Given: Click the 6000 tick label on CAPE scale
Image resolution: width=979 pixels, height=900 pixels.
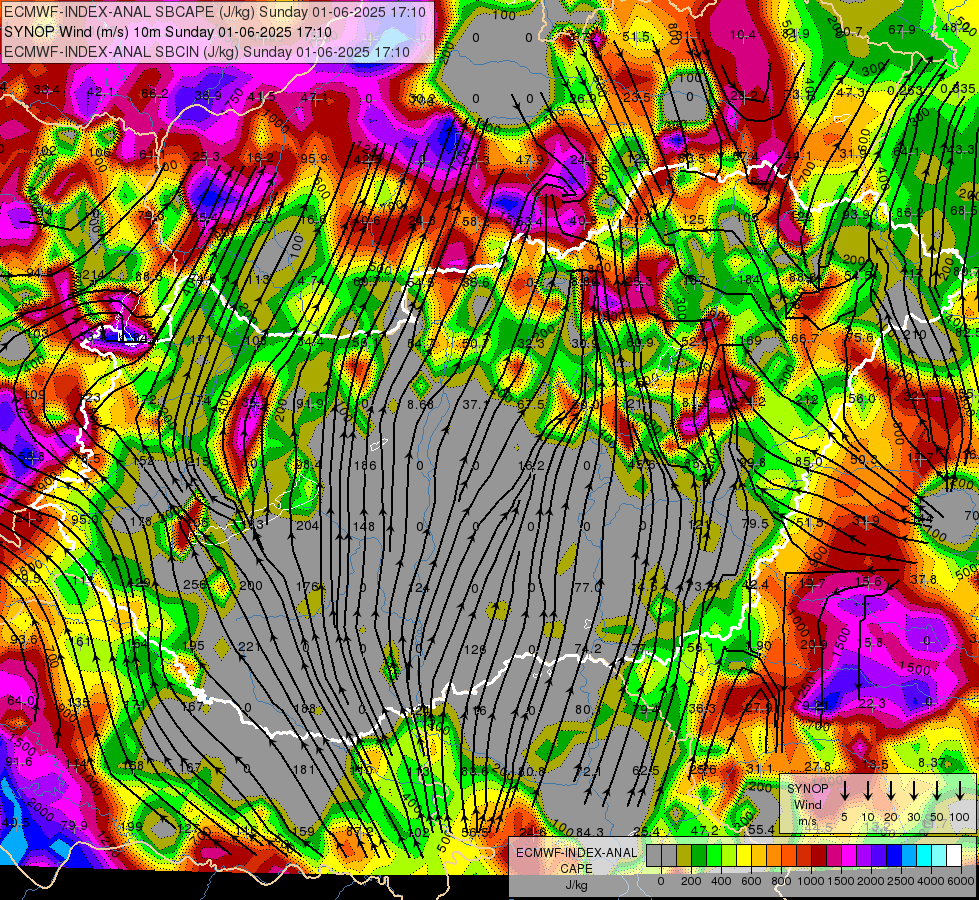Looking at the screenshot, I should (x=962, y=881).
